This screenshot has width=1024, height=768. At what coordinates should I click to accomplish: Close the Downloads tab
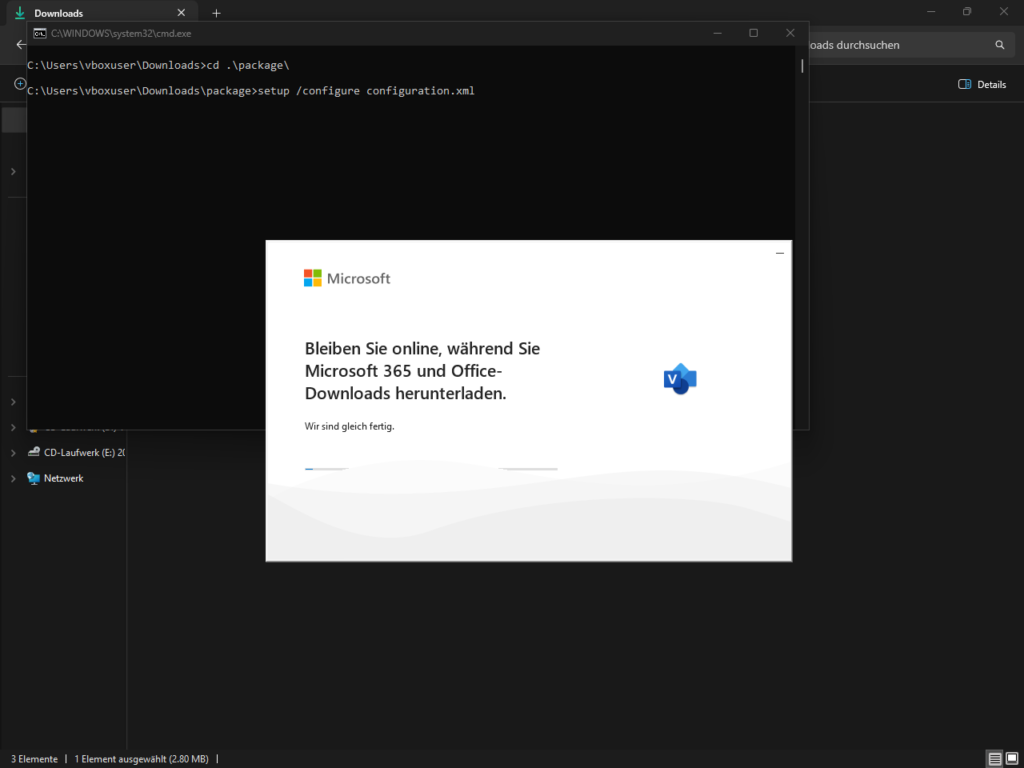(181, 13)
